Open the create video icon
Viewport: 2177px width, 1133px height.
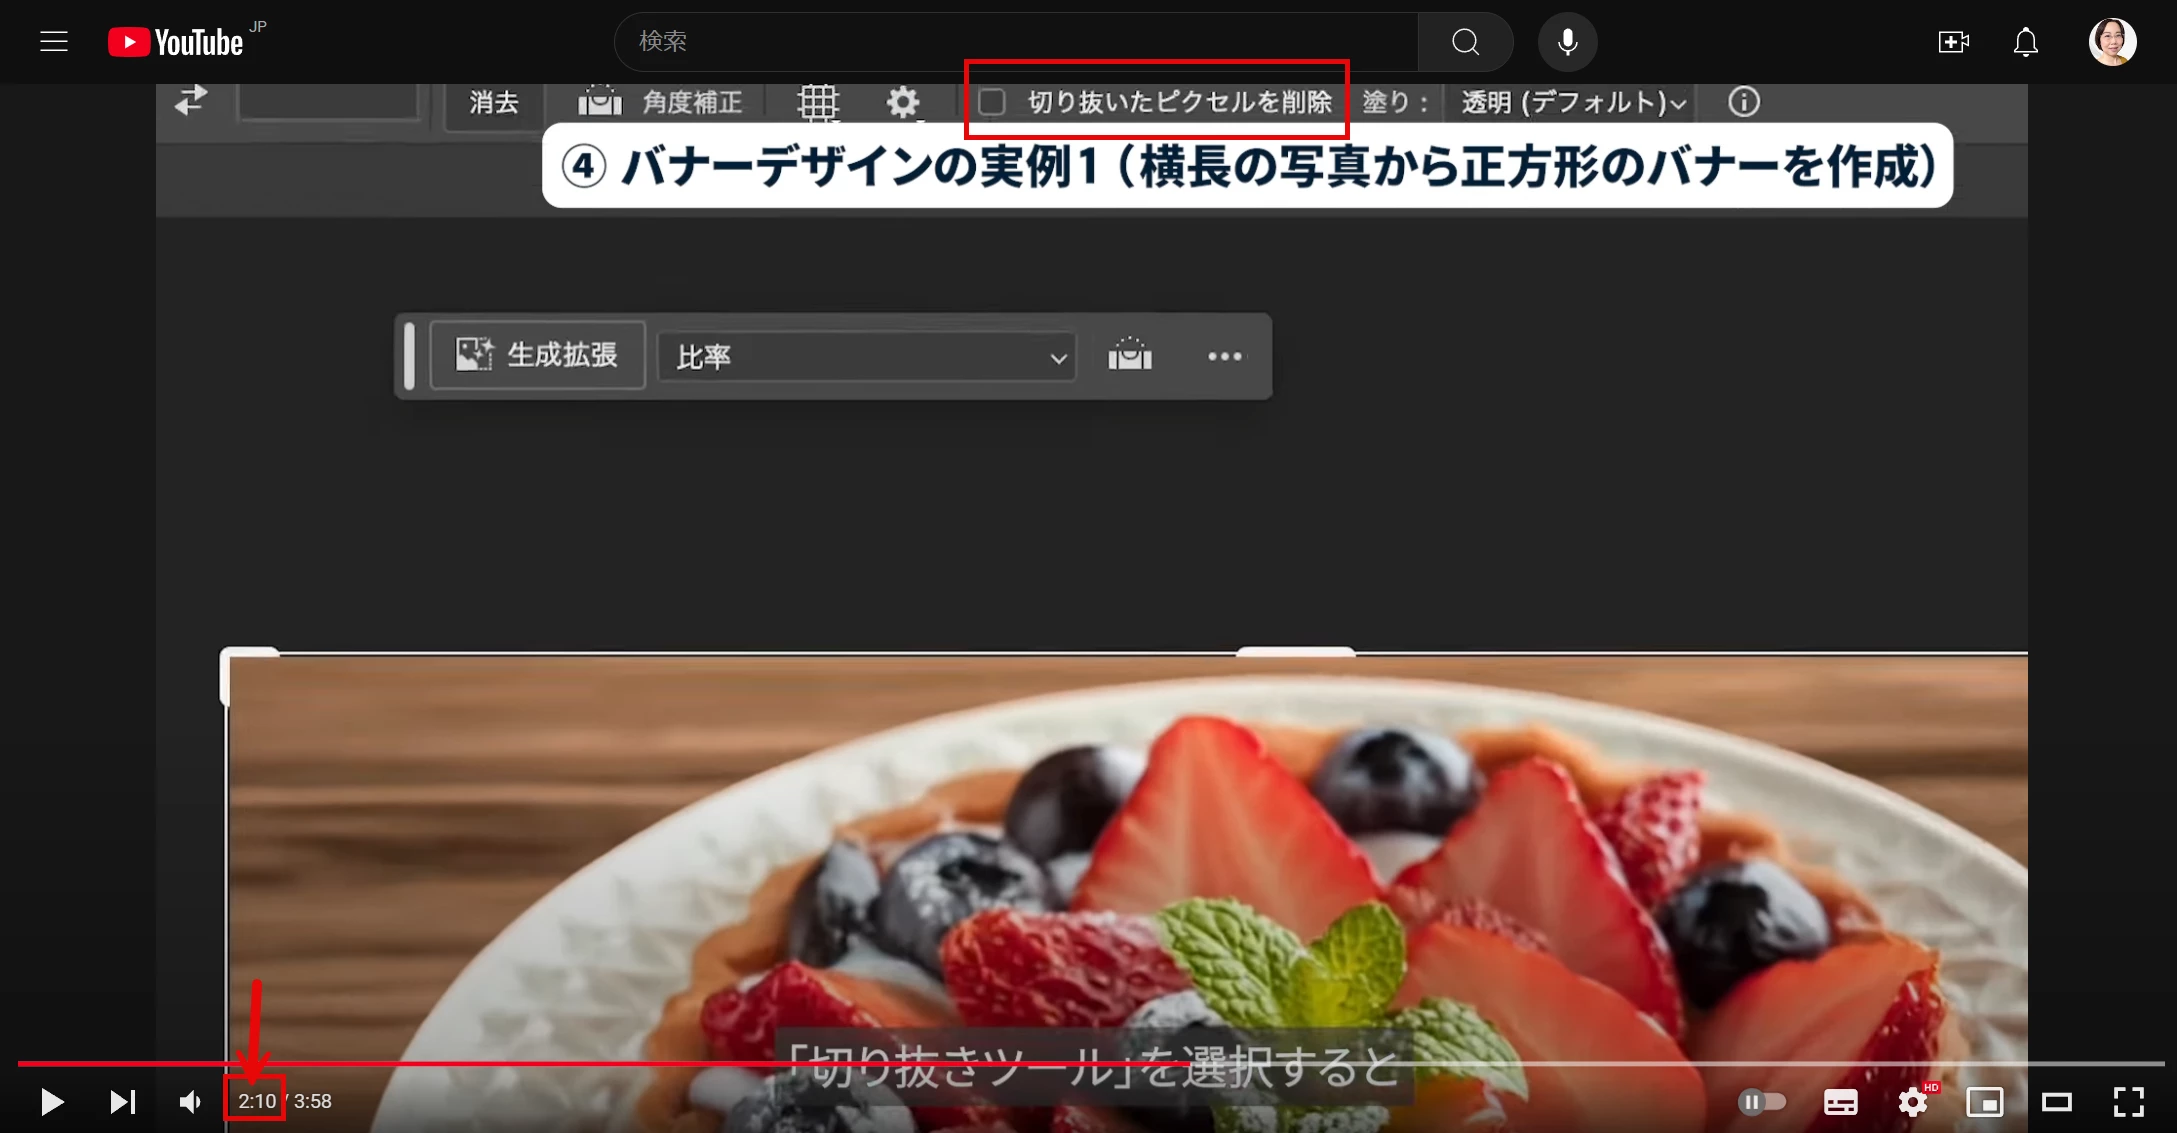point(1952,42)
